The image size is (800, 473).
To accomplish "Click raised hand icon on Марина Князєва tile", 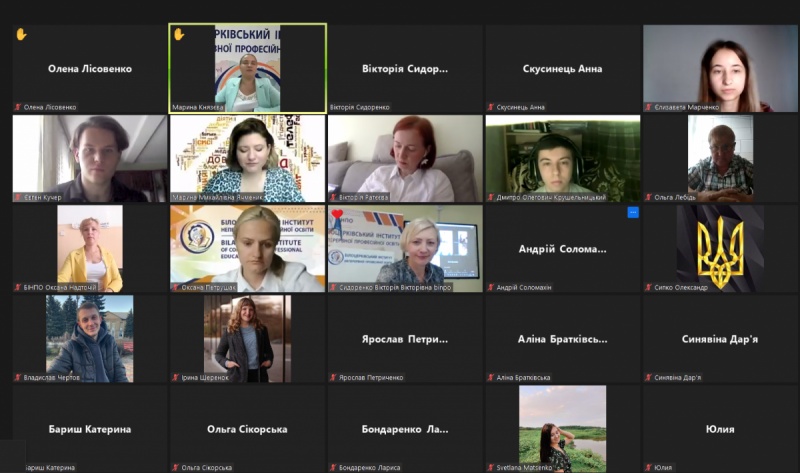I will (x=179, y=34).
